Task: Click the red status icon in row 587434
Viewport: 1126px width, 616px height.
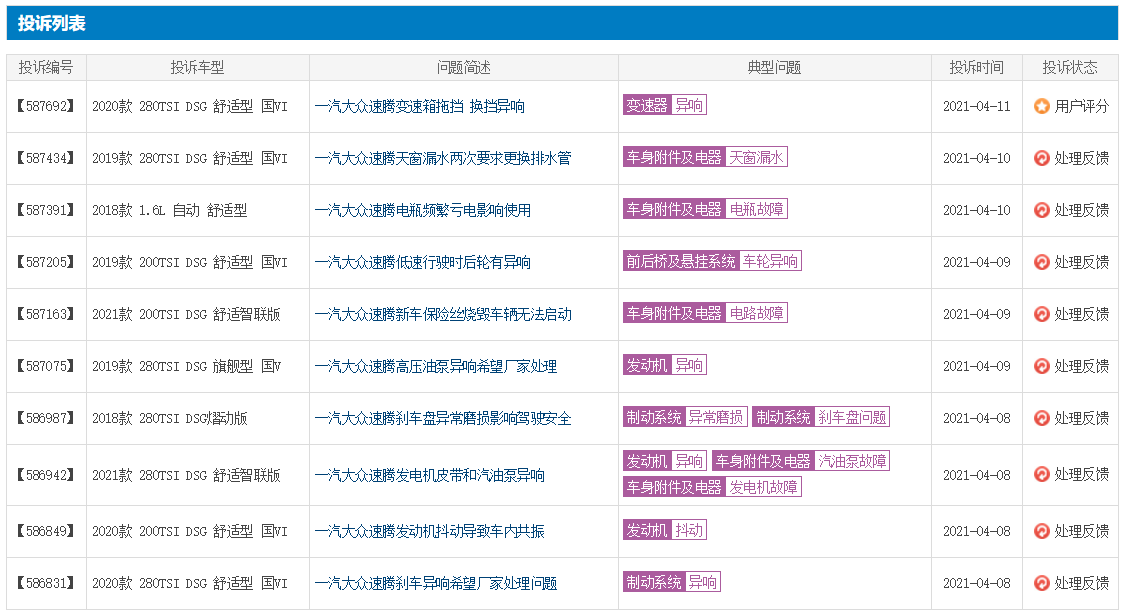Action: pyautogui.click(x=1041, y=158)
